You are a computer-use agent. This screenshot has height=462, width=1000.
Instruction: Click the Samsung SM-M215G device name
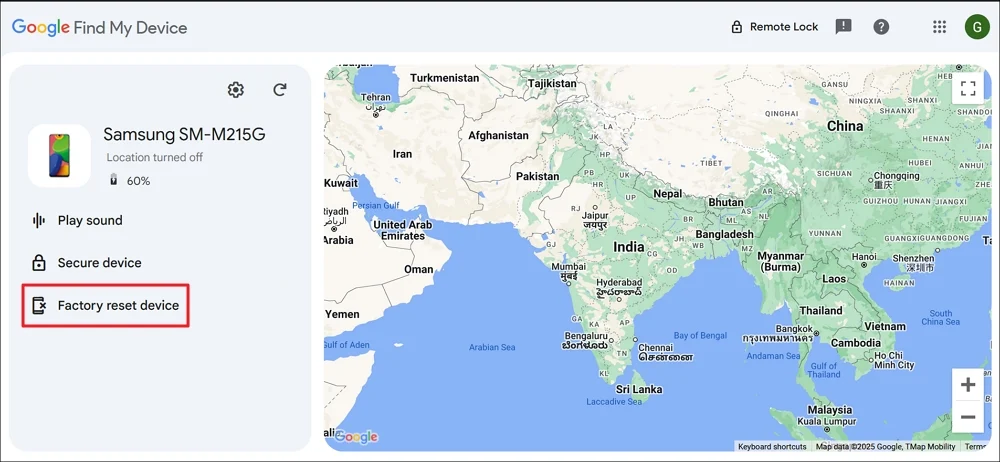184,134
